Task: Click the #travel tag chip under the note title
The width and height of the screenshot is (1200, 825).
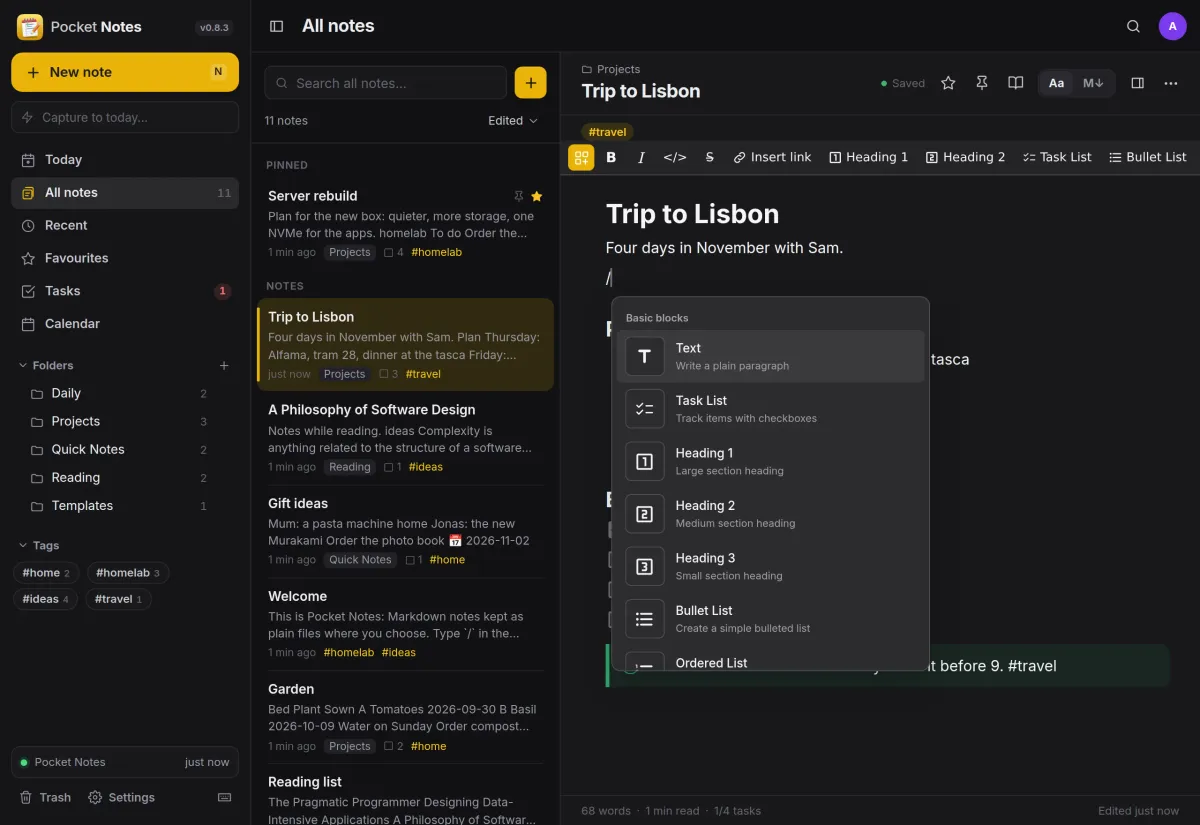Action: (x=607, y=131)
